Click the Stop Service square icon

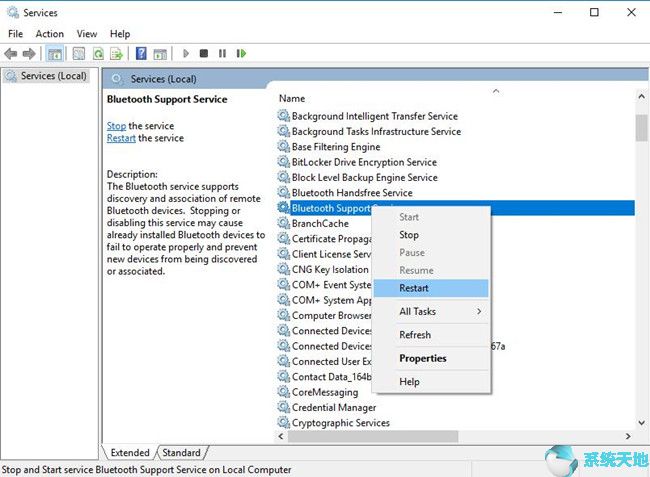point(204,53)
